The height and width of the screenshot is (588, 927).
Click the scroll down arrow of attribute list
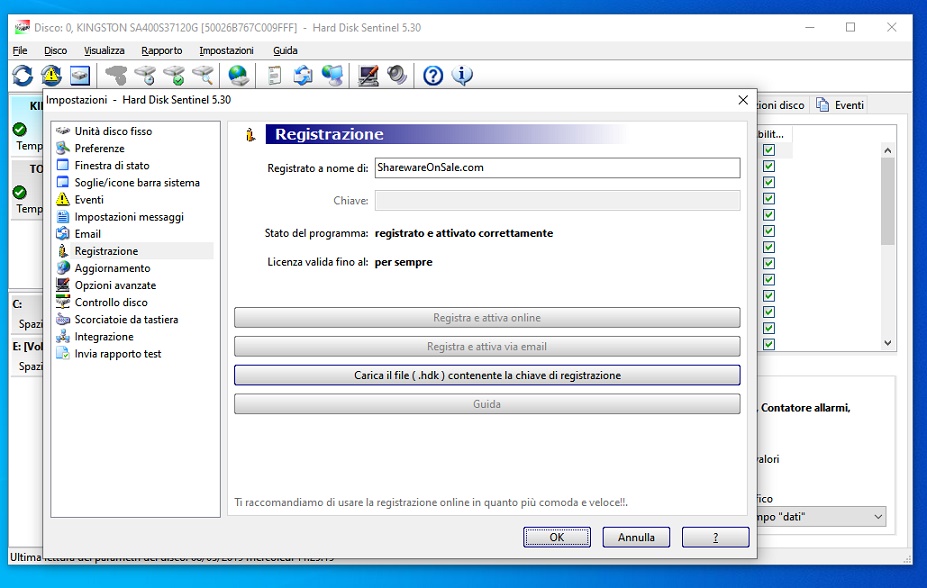tap(887, 343)
